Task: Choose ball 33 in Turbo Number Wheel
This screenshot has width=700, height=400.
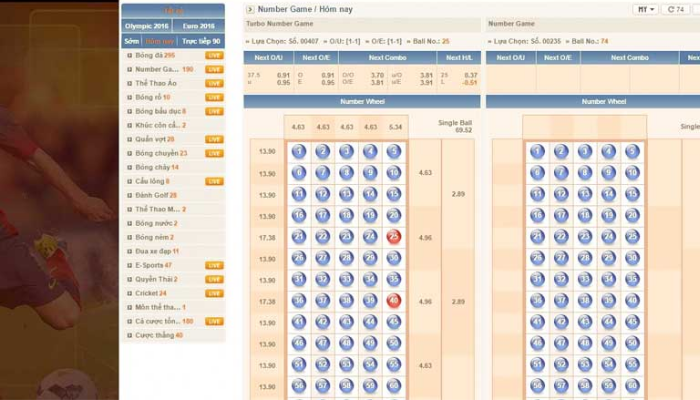Action: 346,280
